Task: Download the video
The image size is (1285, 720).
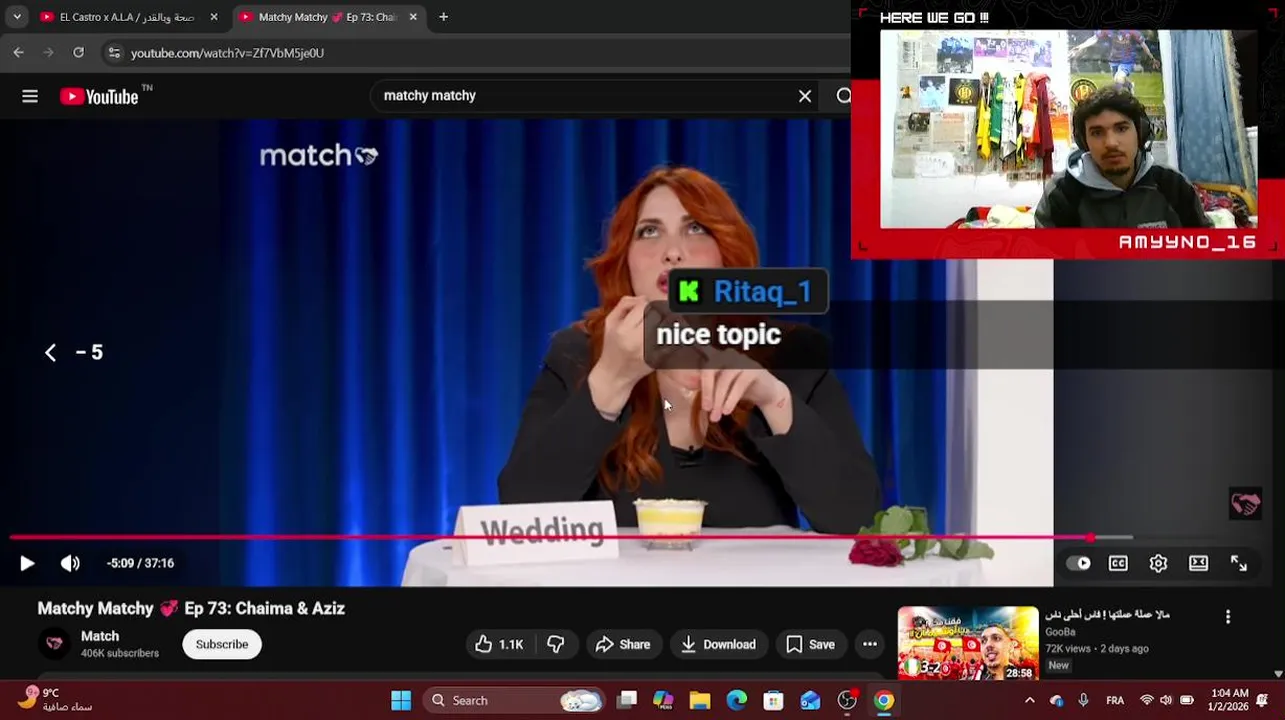Action: [x=718, y=645]
